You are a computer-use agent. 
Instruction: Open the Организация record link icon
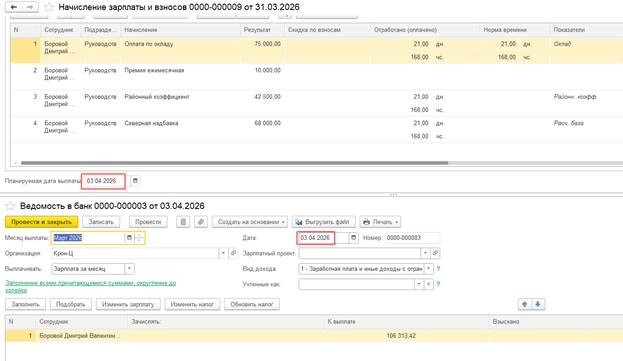click(234, 253)
